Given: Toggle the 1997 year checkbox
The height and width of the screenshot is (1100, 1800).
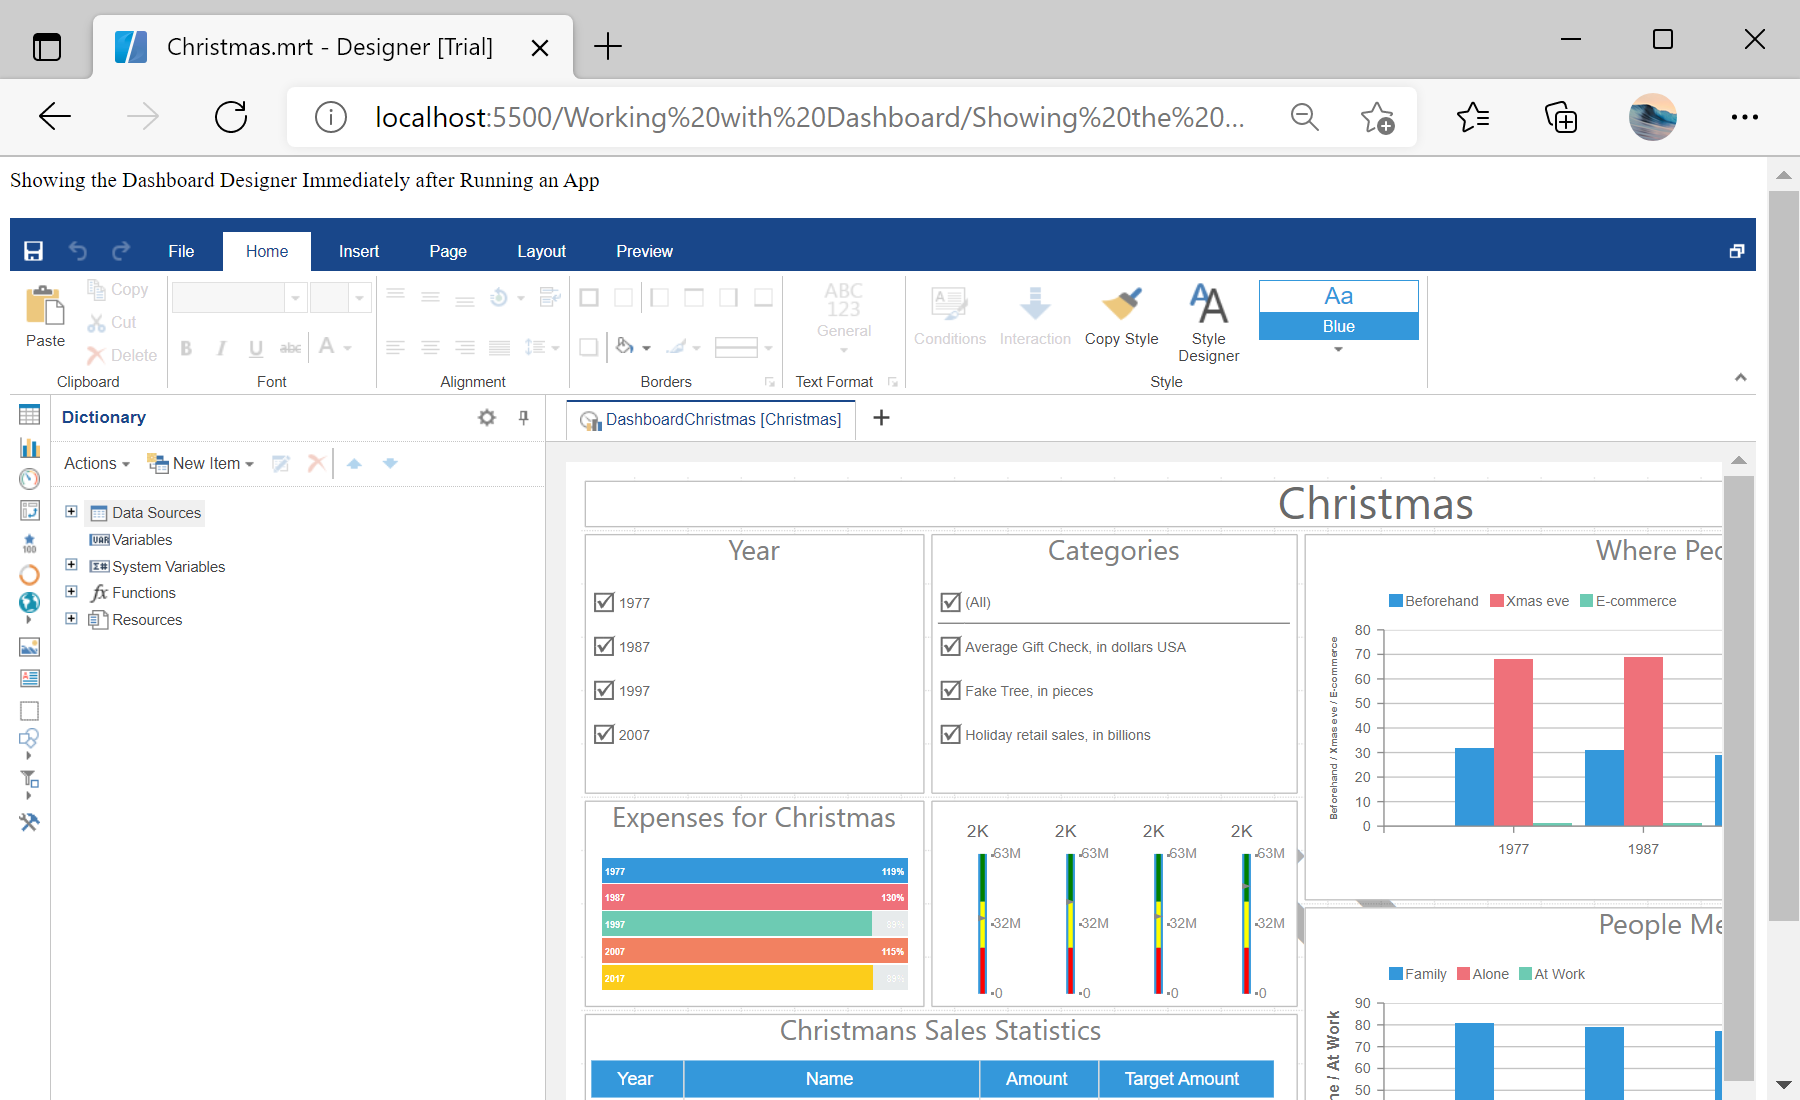Looking at the screenshot, I should [604, 690].
